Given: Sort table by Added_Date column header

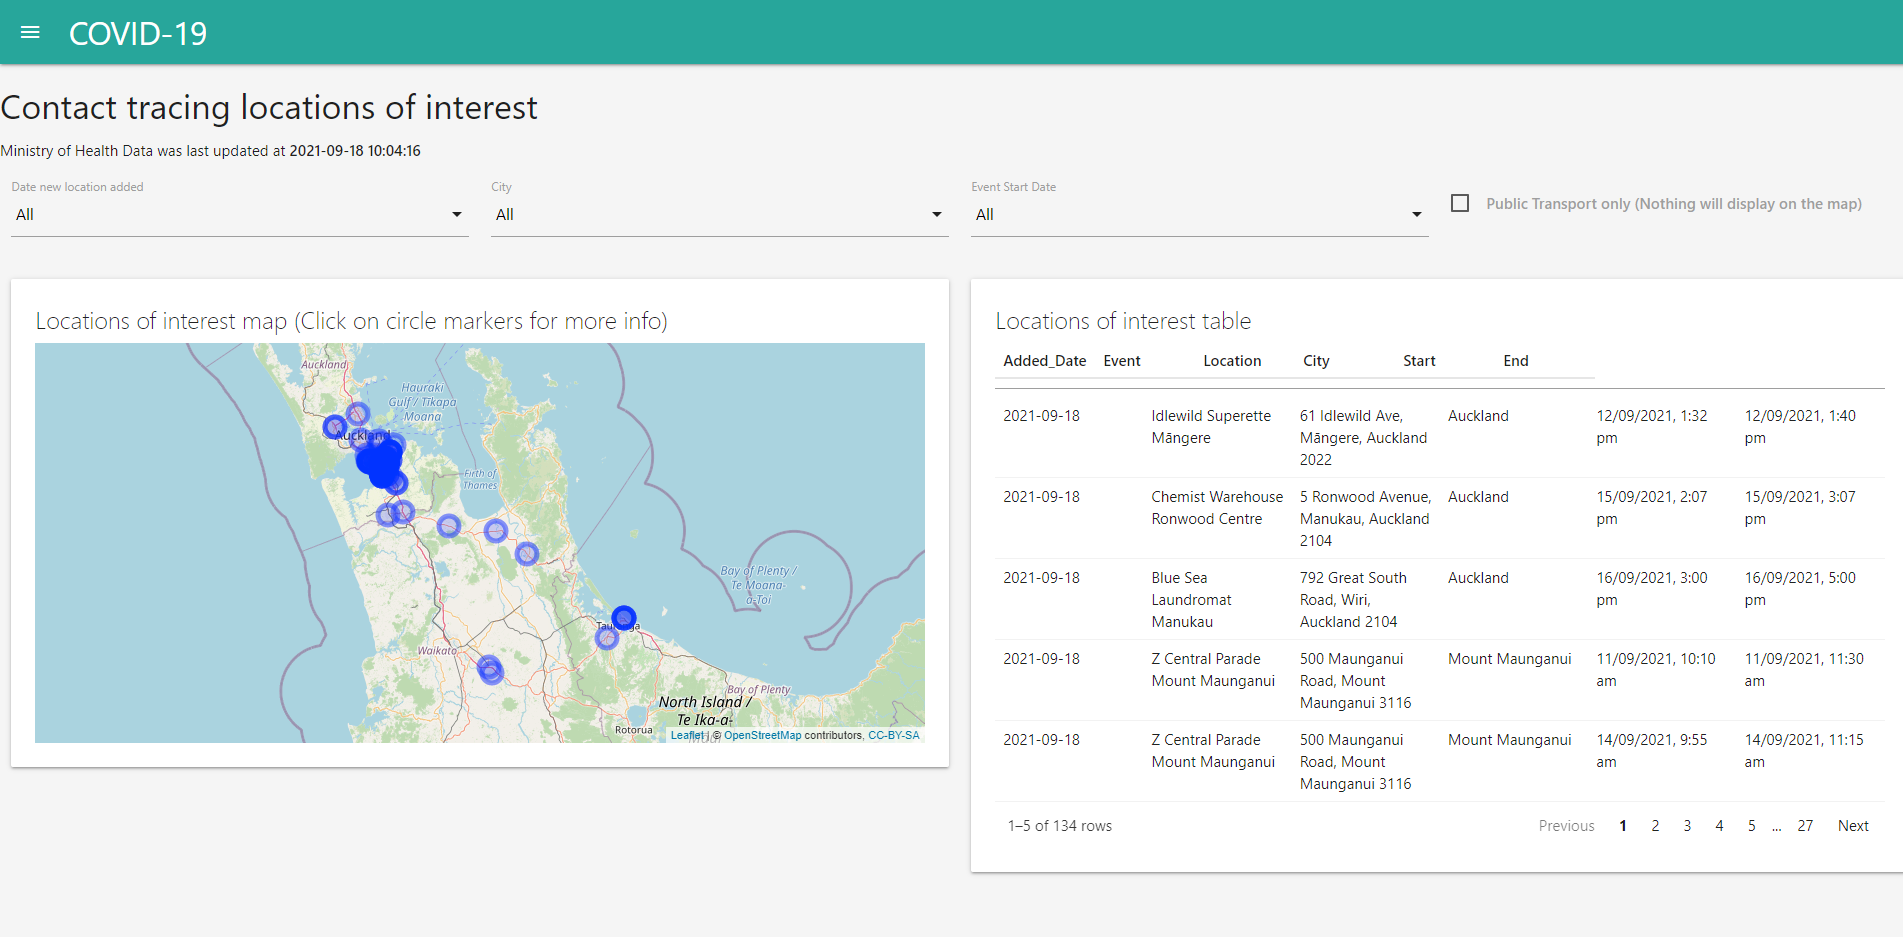Looking at the screenshot, I should [x=1044, y=361].
